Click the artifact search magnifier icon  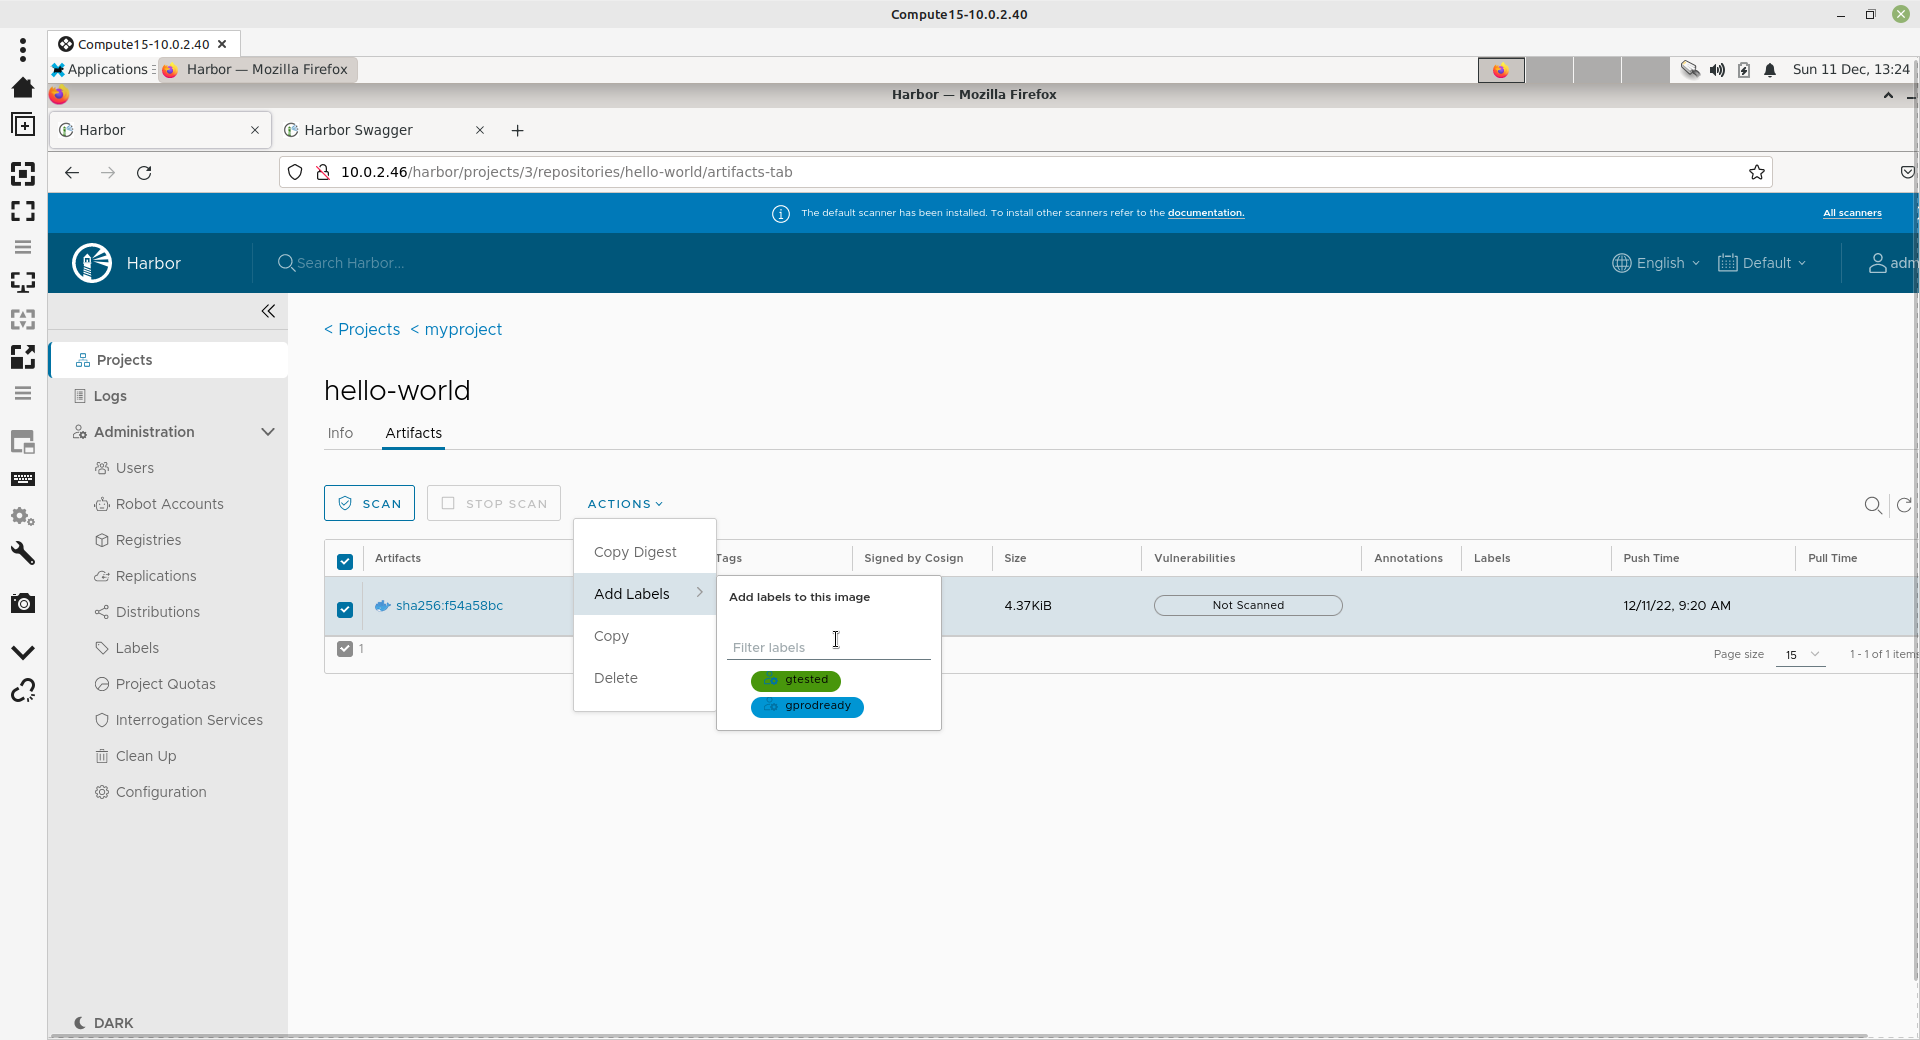pos(1873,505)
